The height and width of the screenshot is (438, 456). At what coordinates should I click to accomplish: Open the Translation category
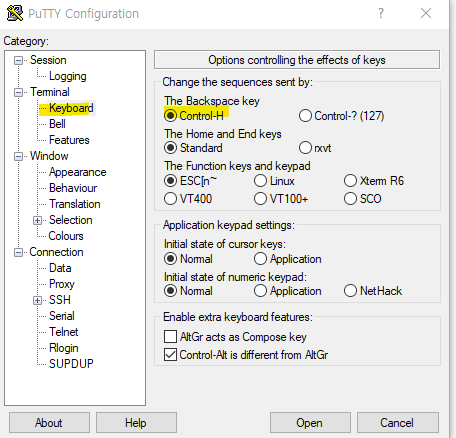coord(75,204)
